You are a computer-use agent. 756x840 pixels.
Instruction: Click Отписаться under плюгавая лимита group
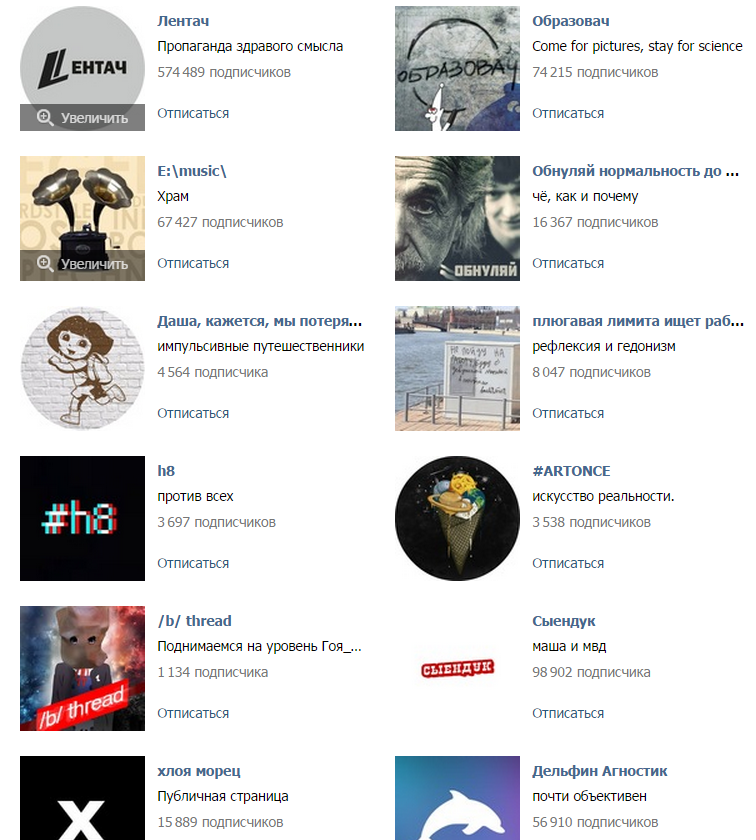(x=568, y=413)
